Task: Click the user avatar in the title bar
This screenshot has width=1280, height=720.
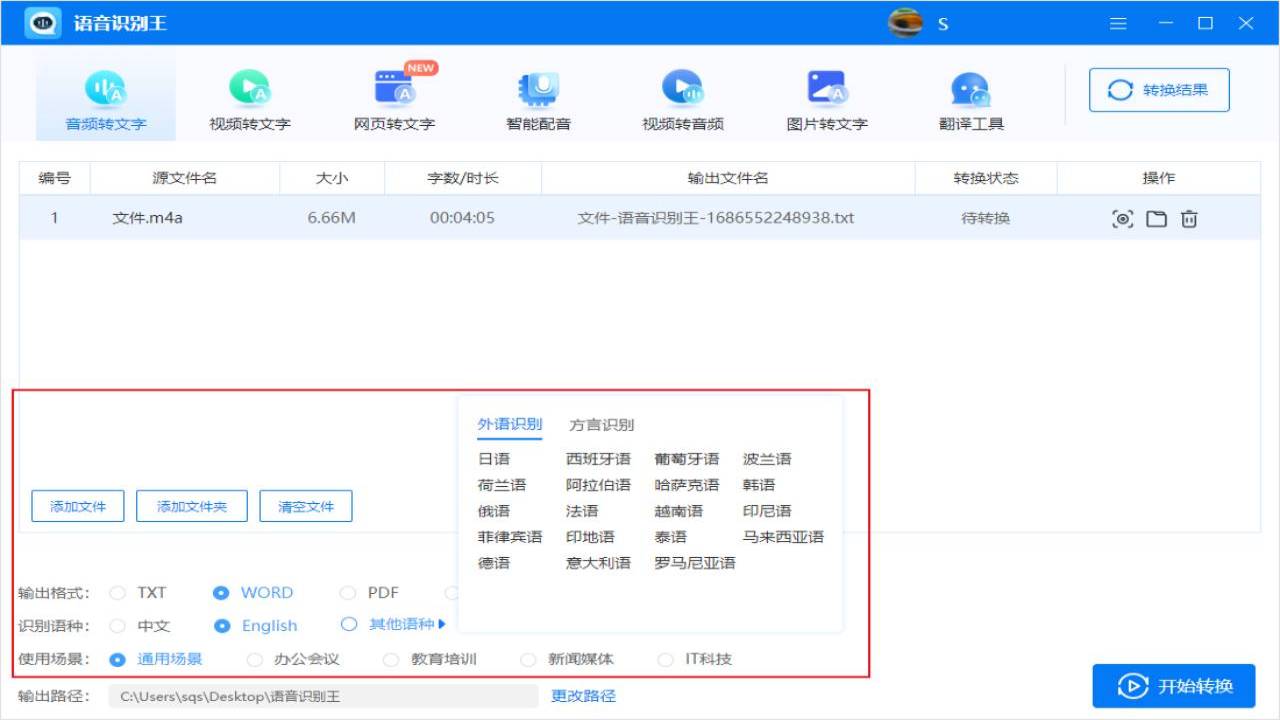Action: tap(905, 22)
